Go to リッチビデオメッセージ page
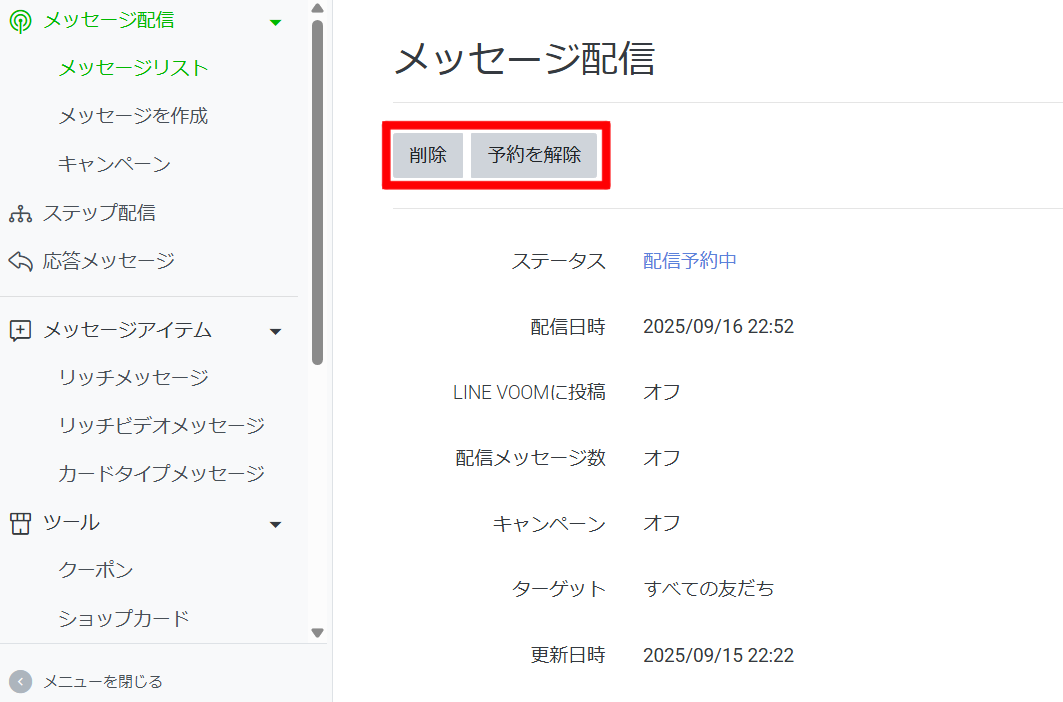 (161, 426)
